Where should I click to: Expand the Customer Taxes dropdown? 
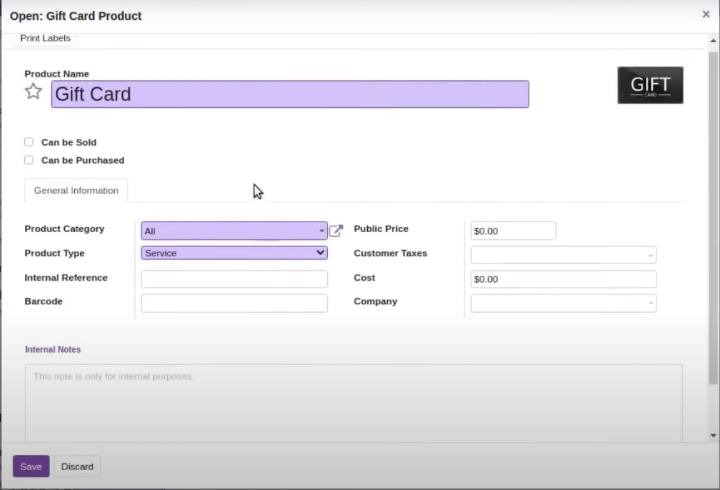coord(563,255)
